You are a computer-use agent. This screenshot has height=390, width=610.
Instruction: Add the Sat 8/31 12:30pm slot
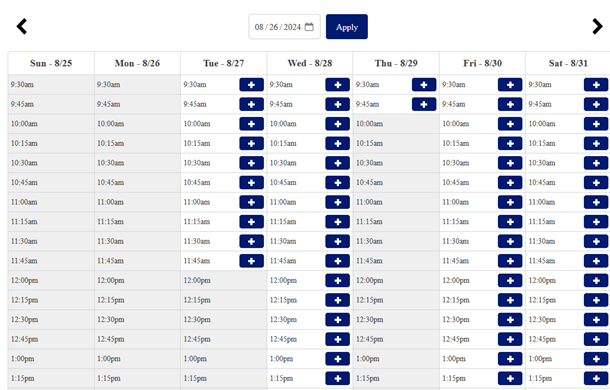point(596,320)
